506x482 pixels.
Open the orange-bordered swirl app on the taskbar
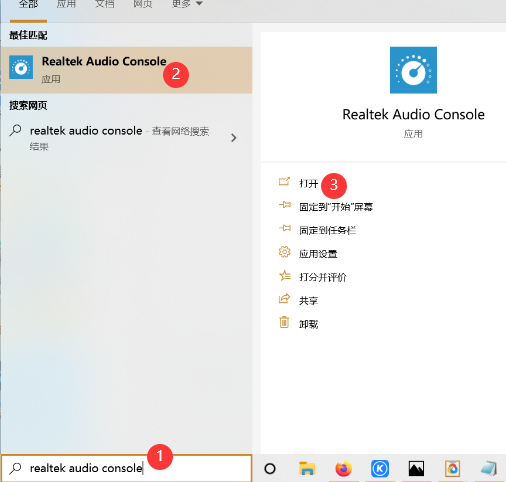click(x=453, y=469)
